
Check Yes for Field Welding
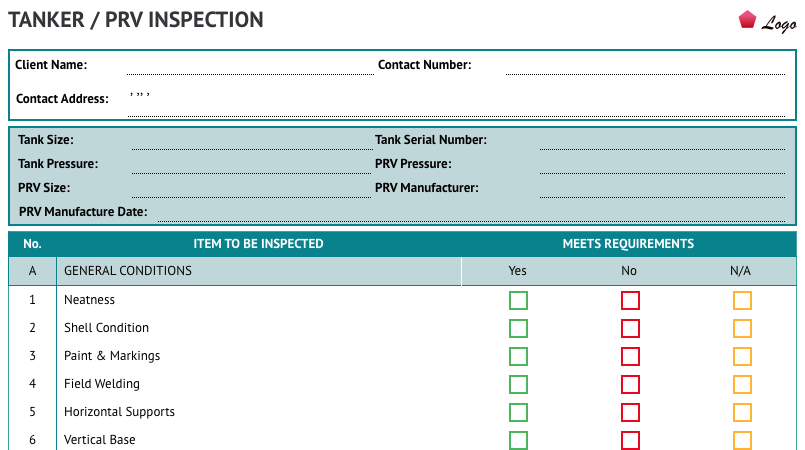pos(518,384)
